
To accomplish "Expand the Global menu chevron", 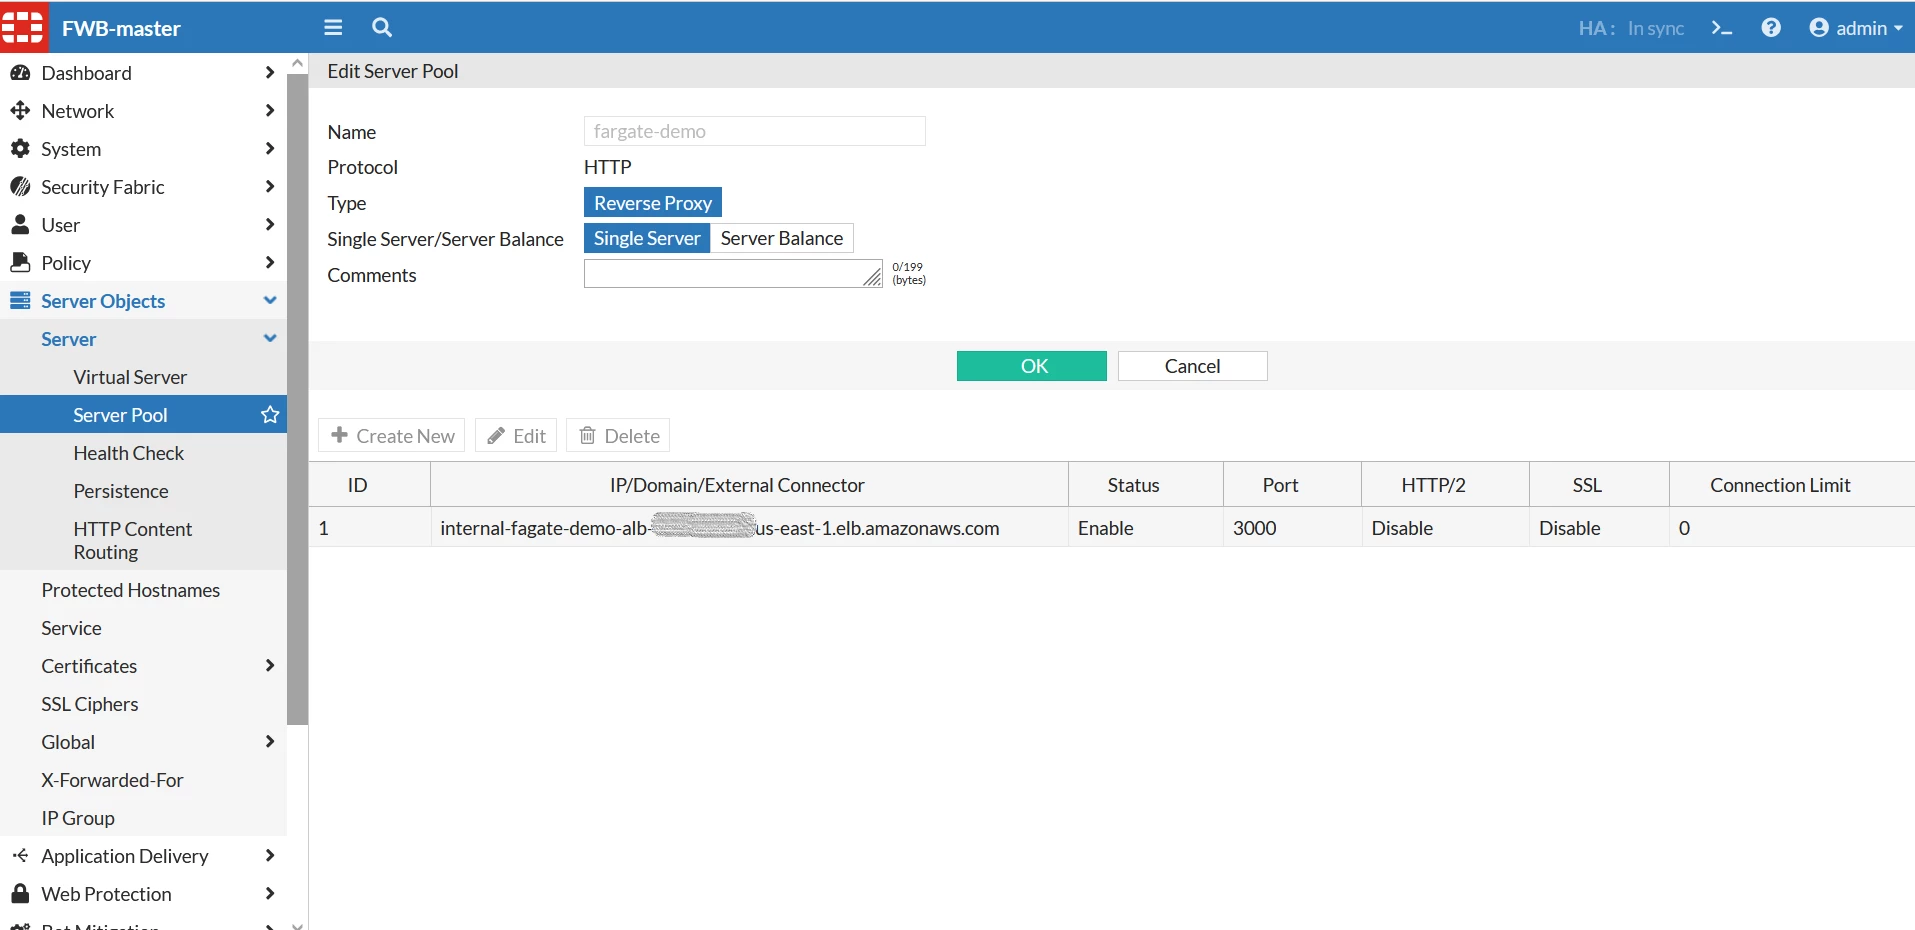I will click(269, 742).
